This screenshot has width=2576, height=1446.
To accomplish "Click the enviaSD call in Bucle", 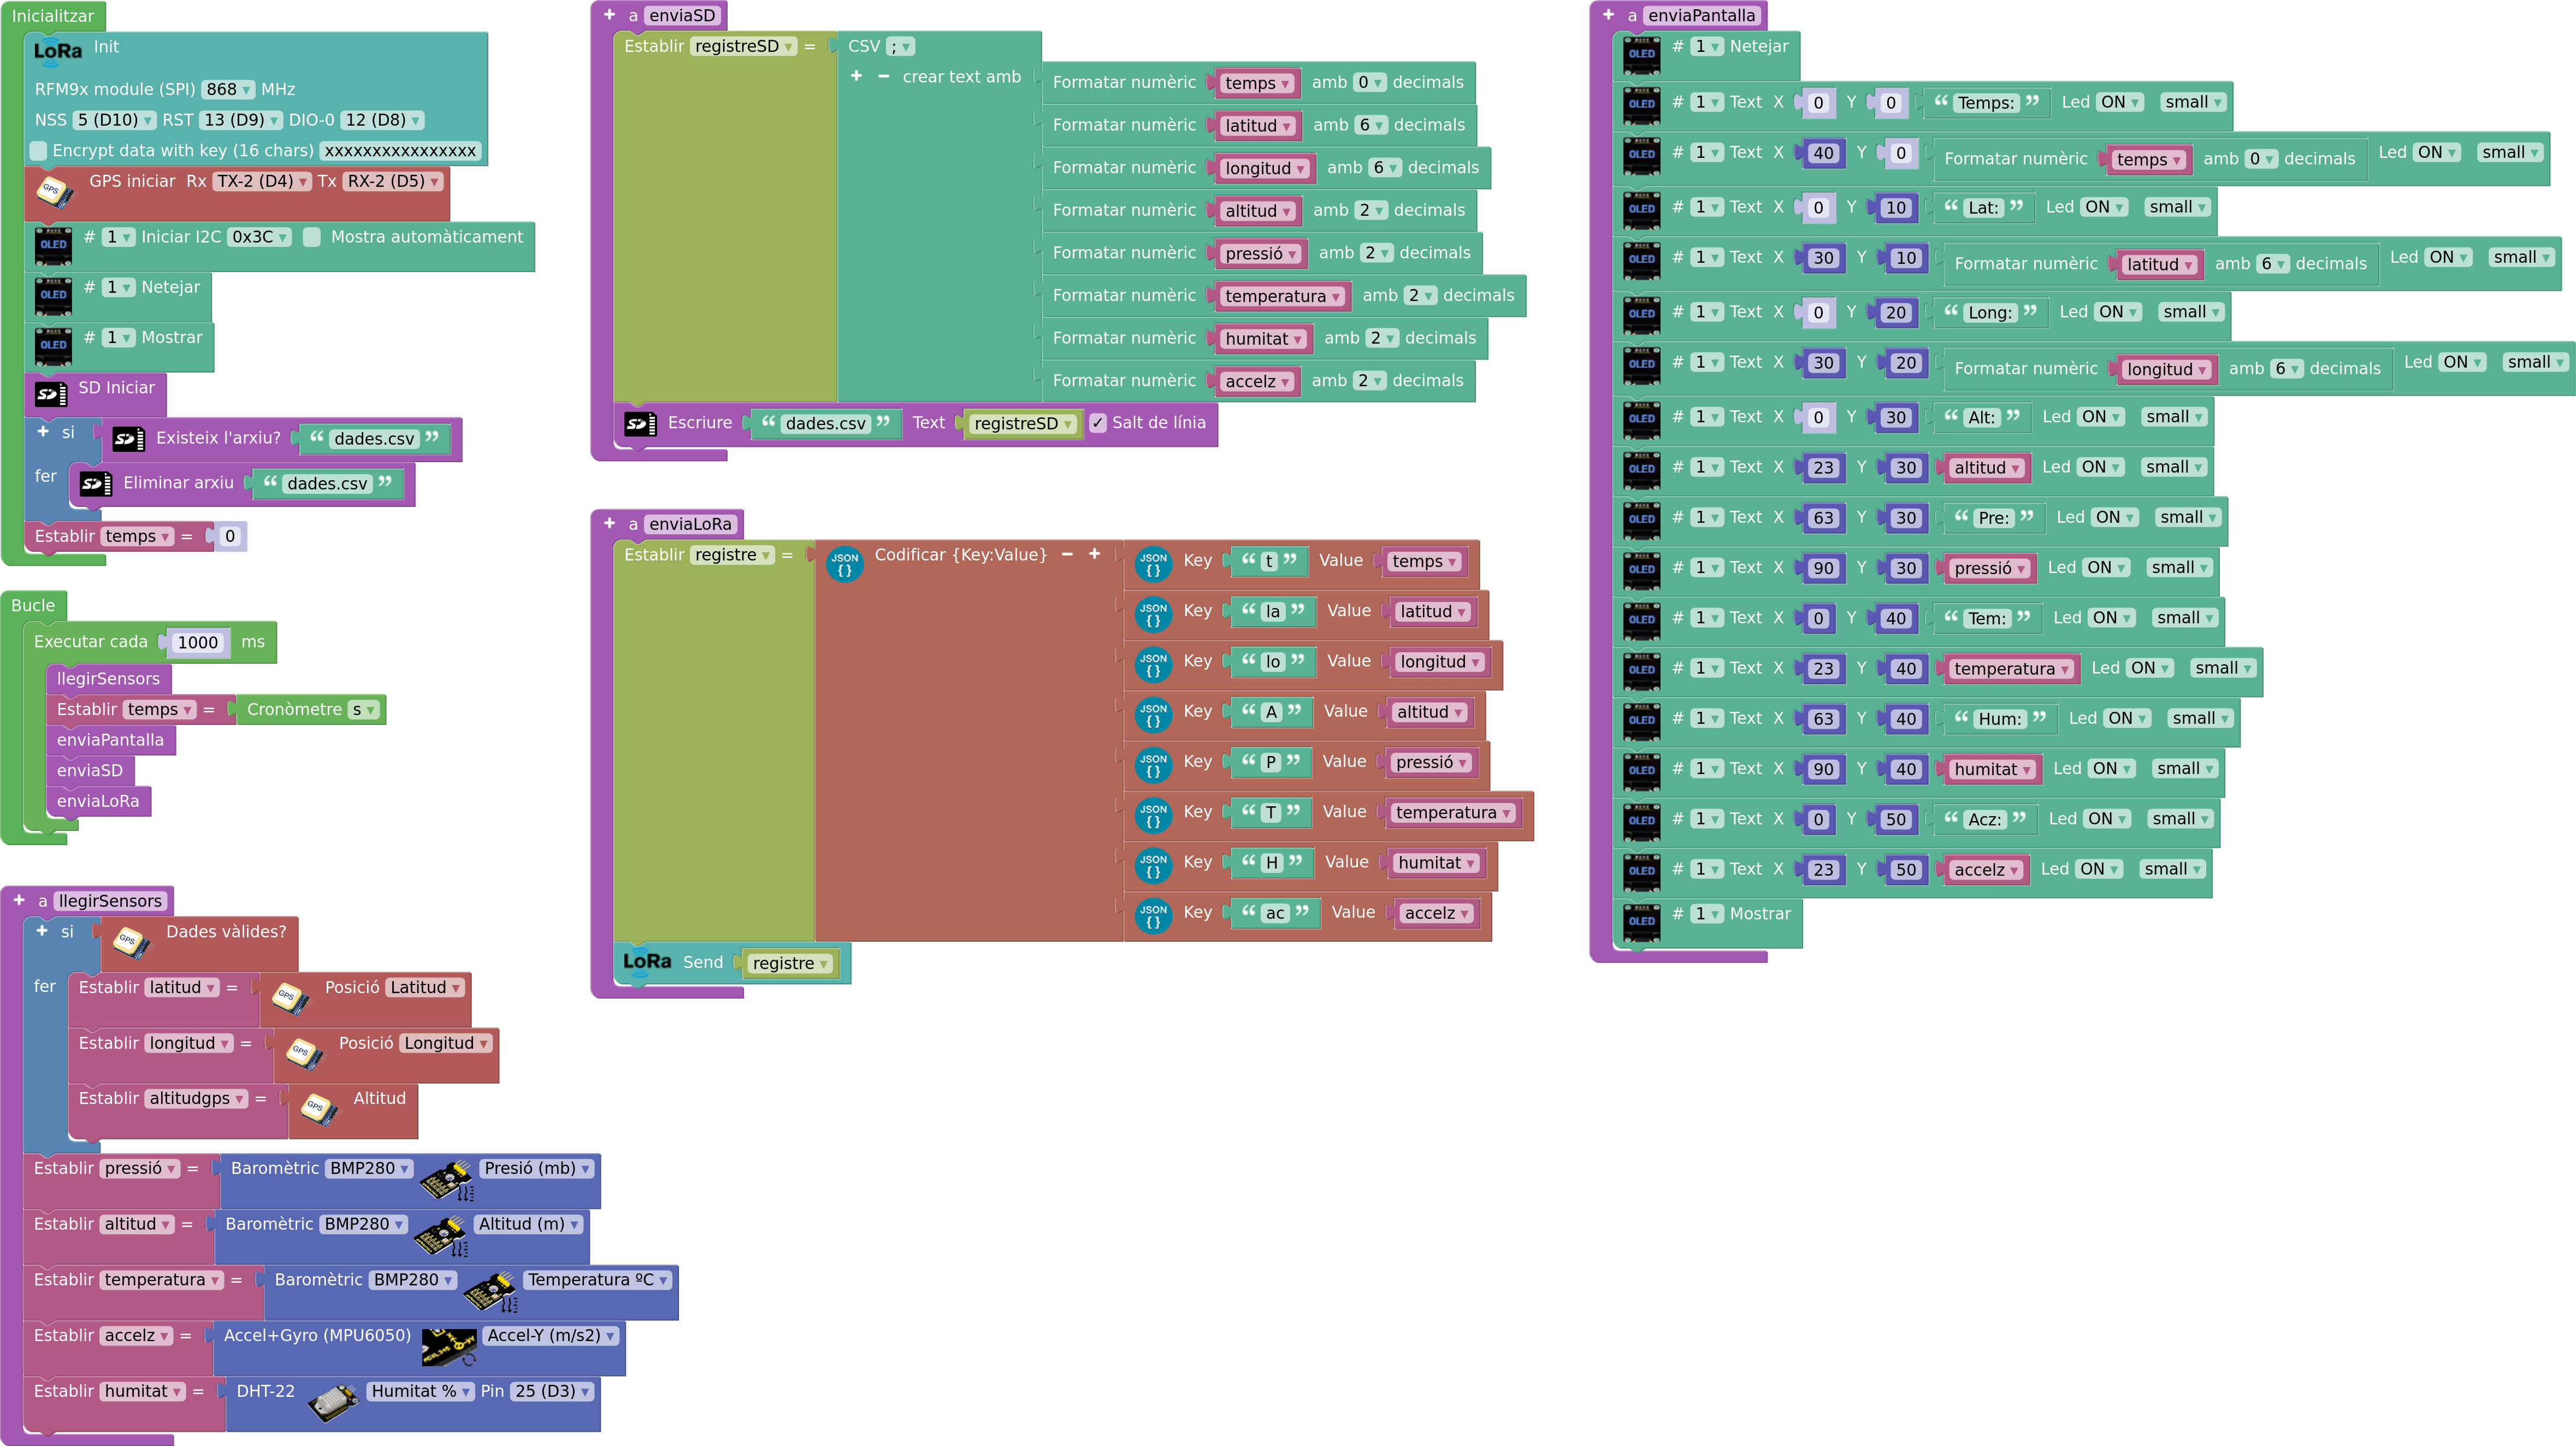I will coord(90,771).
